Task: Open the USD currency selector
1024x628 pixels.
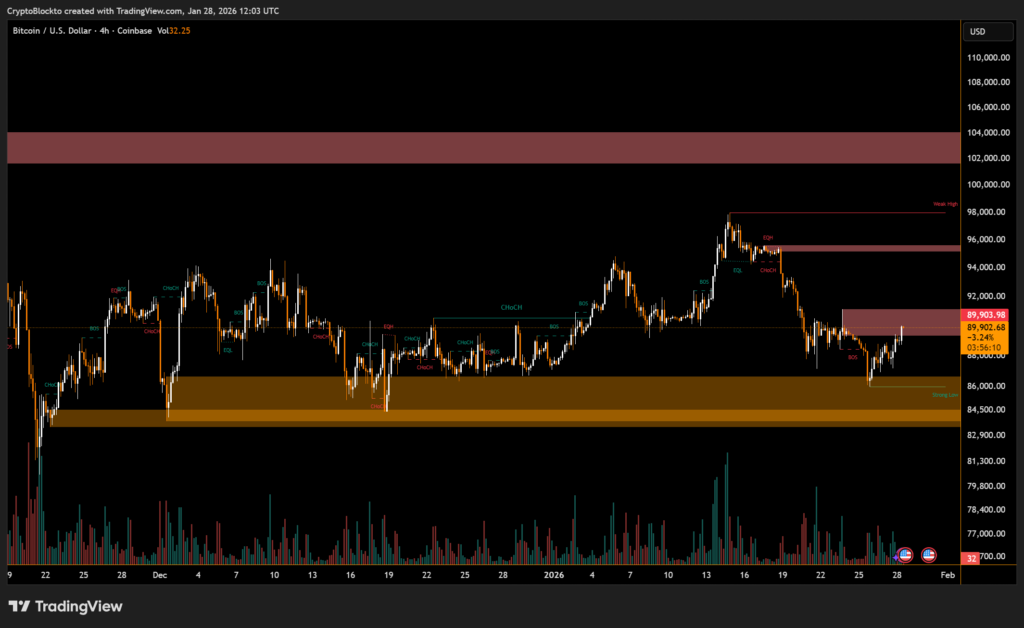Action: click(x=977, y=32)
